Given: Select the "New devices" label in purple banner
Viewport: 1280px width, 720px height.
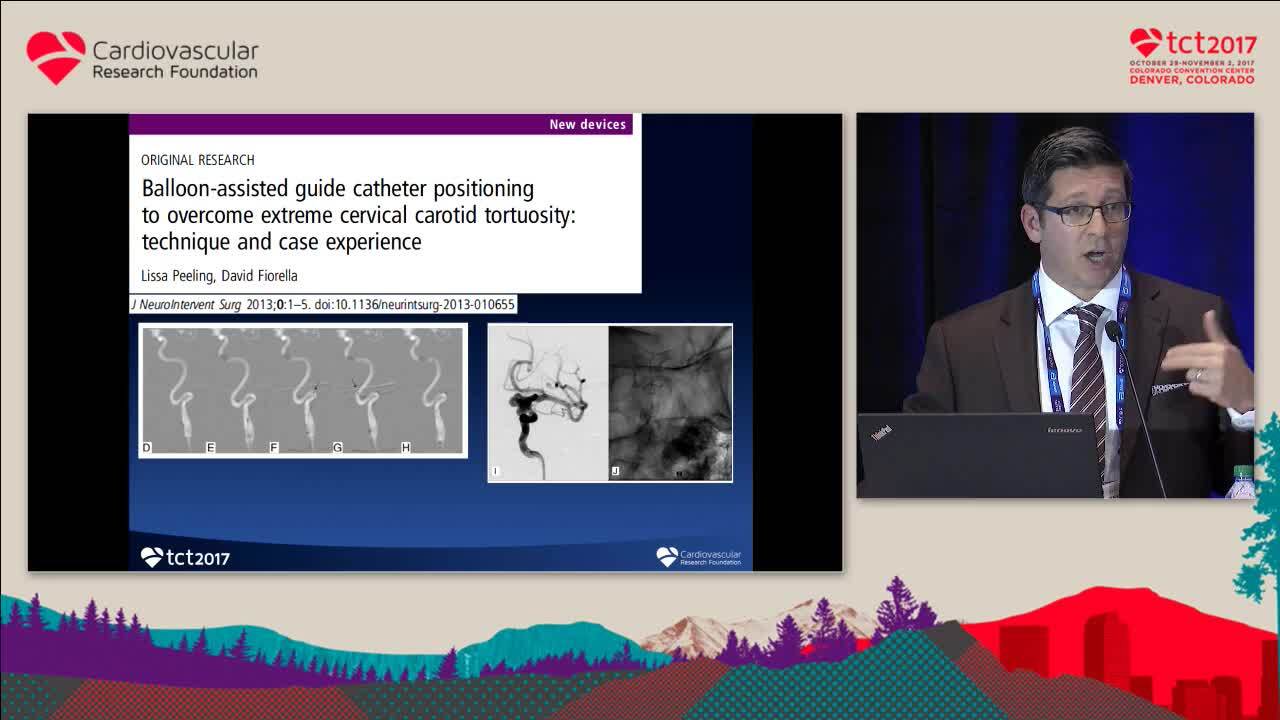Looking at the screenshot, I should pos(587,125).
